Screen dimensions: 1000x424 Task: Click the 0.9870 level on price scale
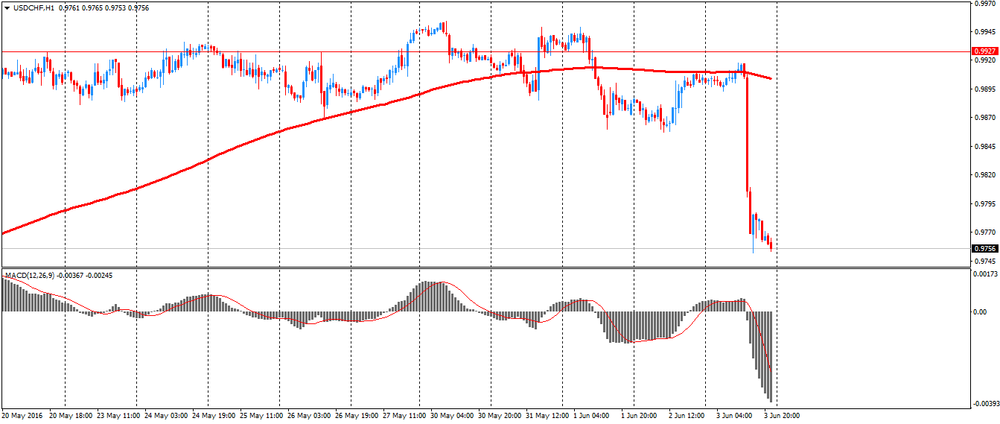[x=984, y=117]
